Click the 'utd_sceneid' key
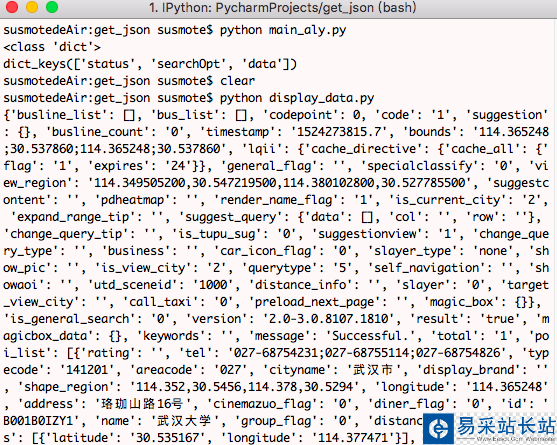Screen dimensions: 557x445 [136, 285]
